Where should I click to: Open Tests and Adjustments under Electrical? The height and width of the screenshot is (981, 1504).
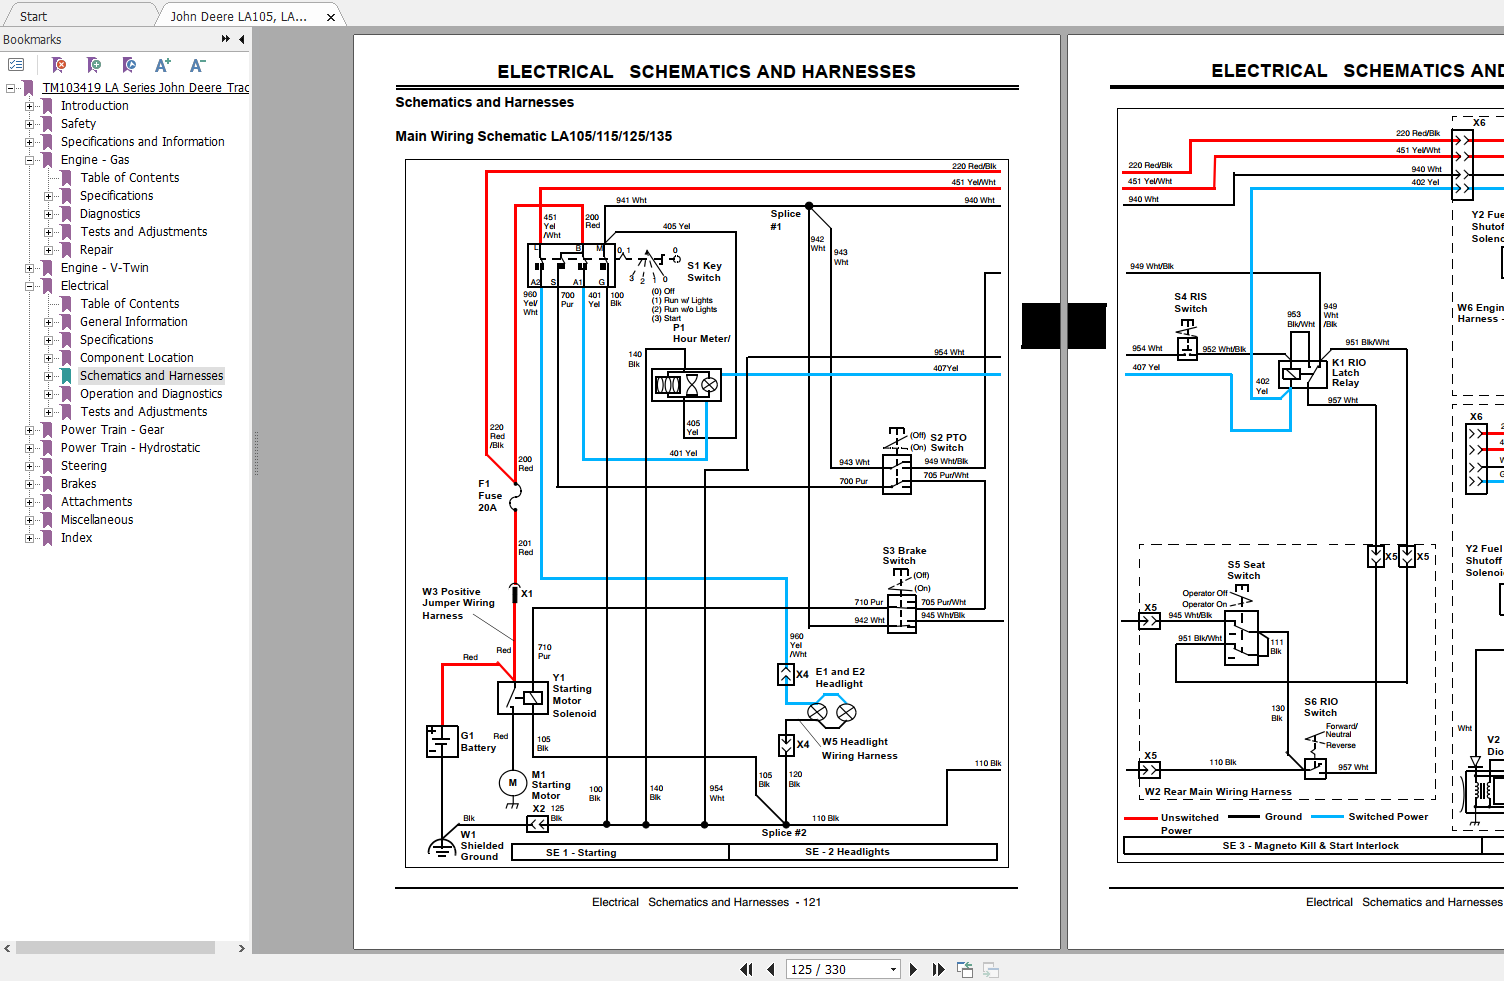tap(144, 412)
